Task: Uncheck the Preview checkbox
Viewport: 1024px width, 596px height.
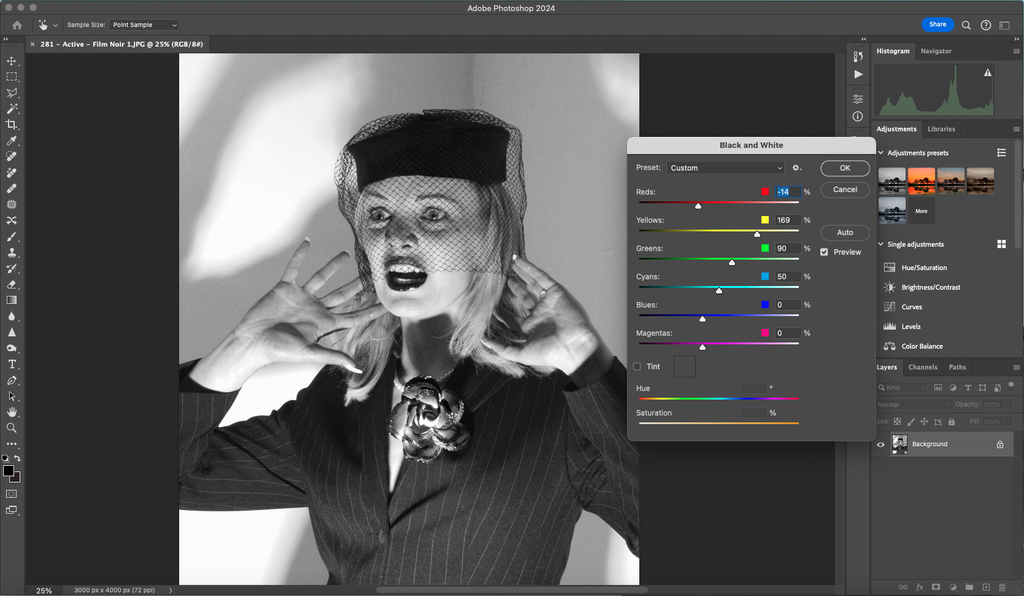Action: 823,252
